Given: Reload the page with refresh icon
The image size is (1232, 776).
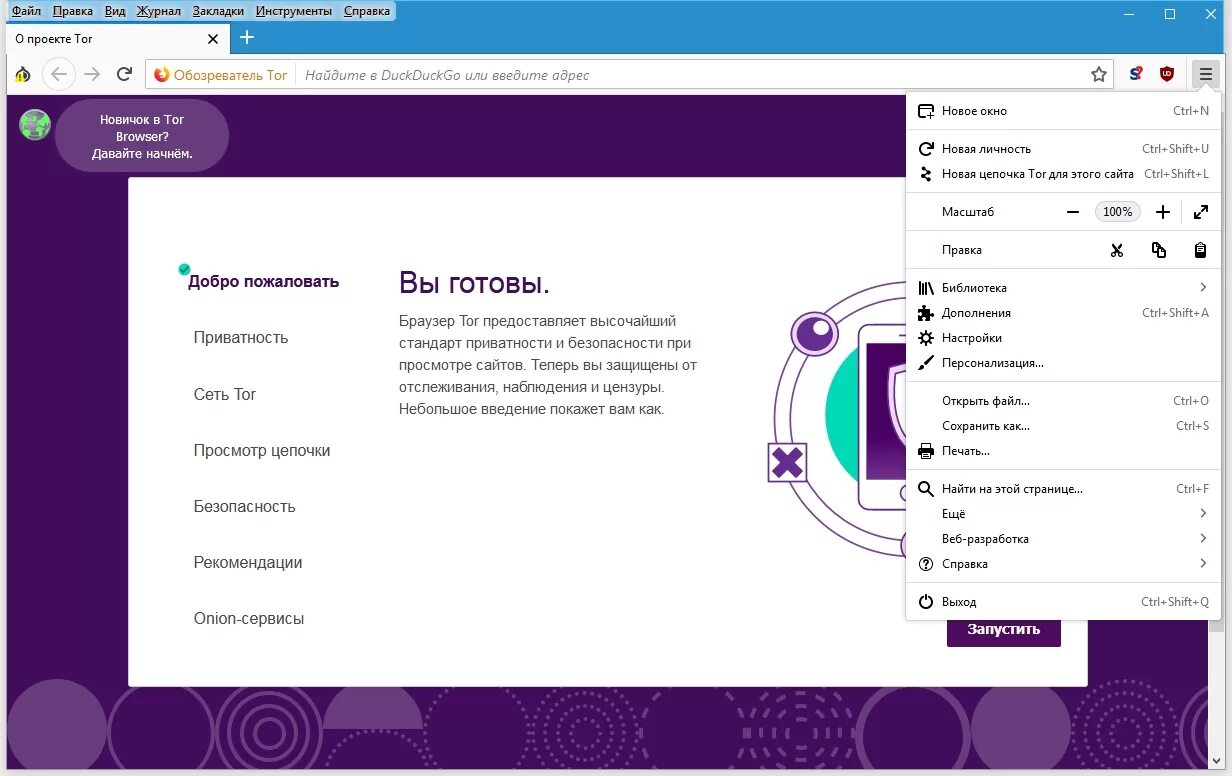Looking at the screenshot, I should (x=125, y=74).
